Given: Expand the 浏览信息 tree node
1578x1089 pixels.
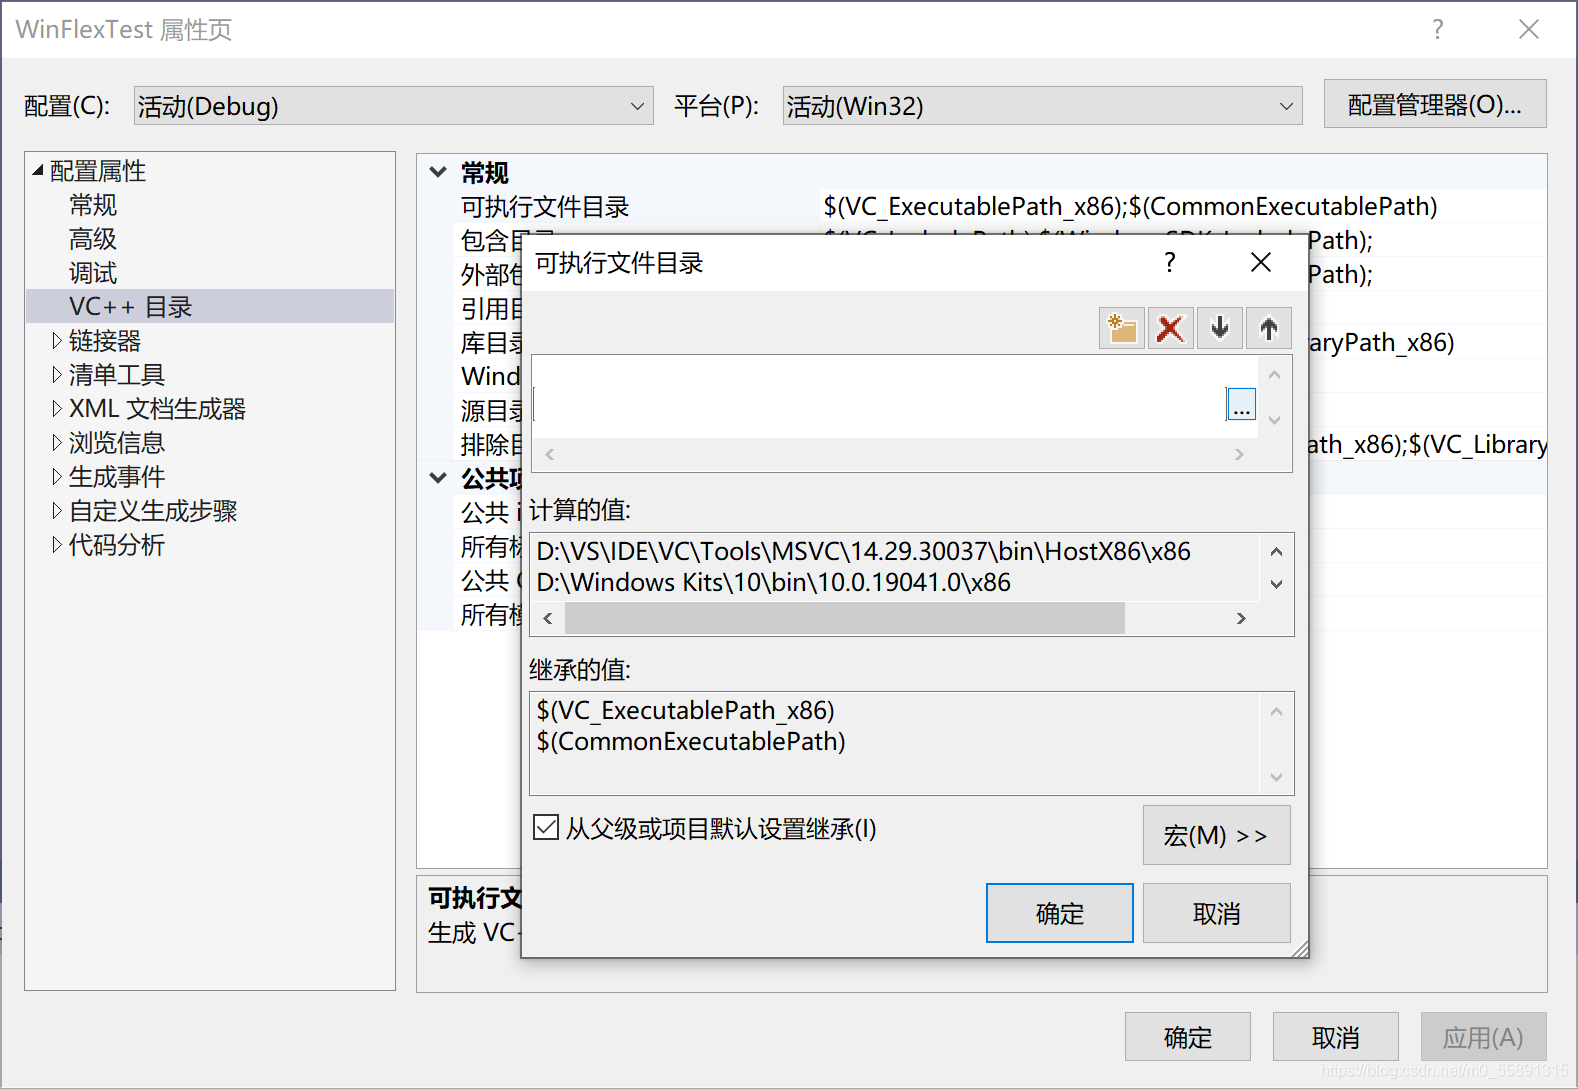Looking at the screenshot, I should (57, 443).
